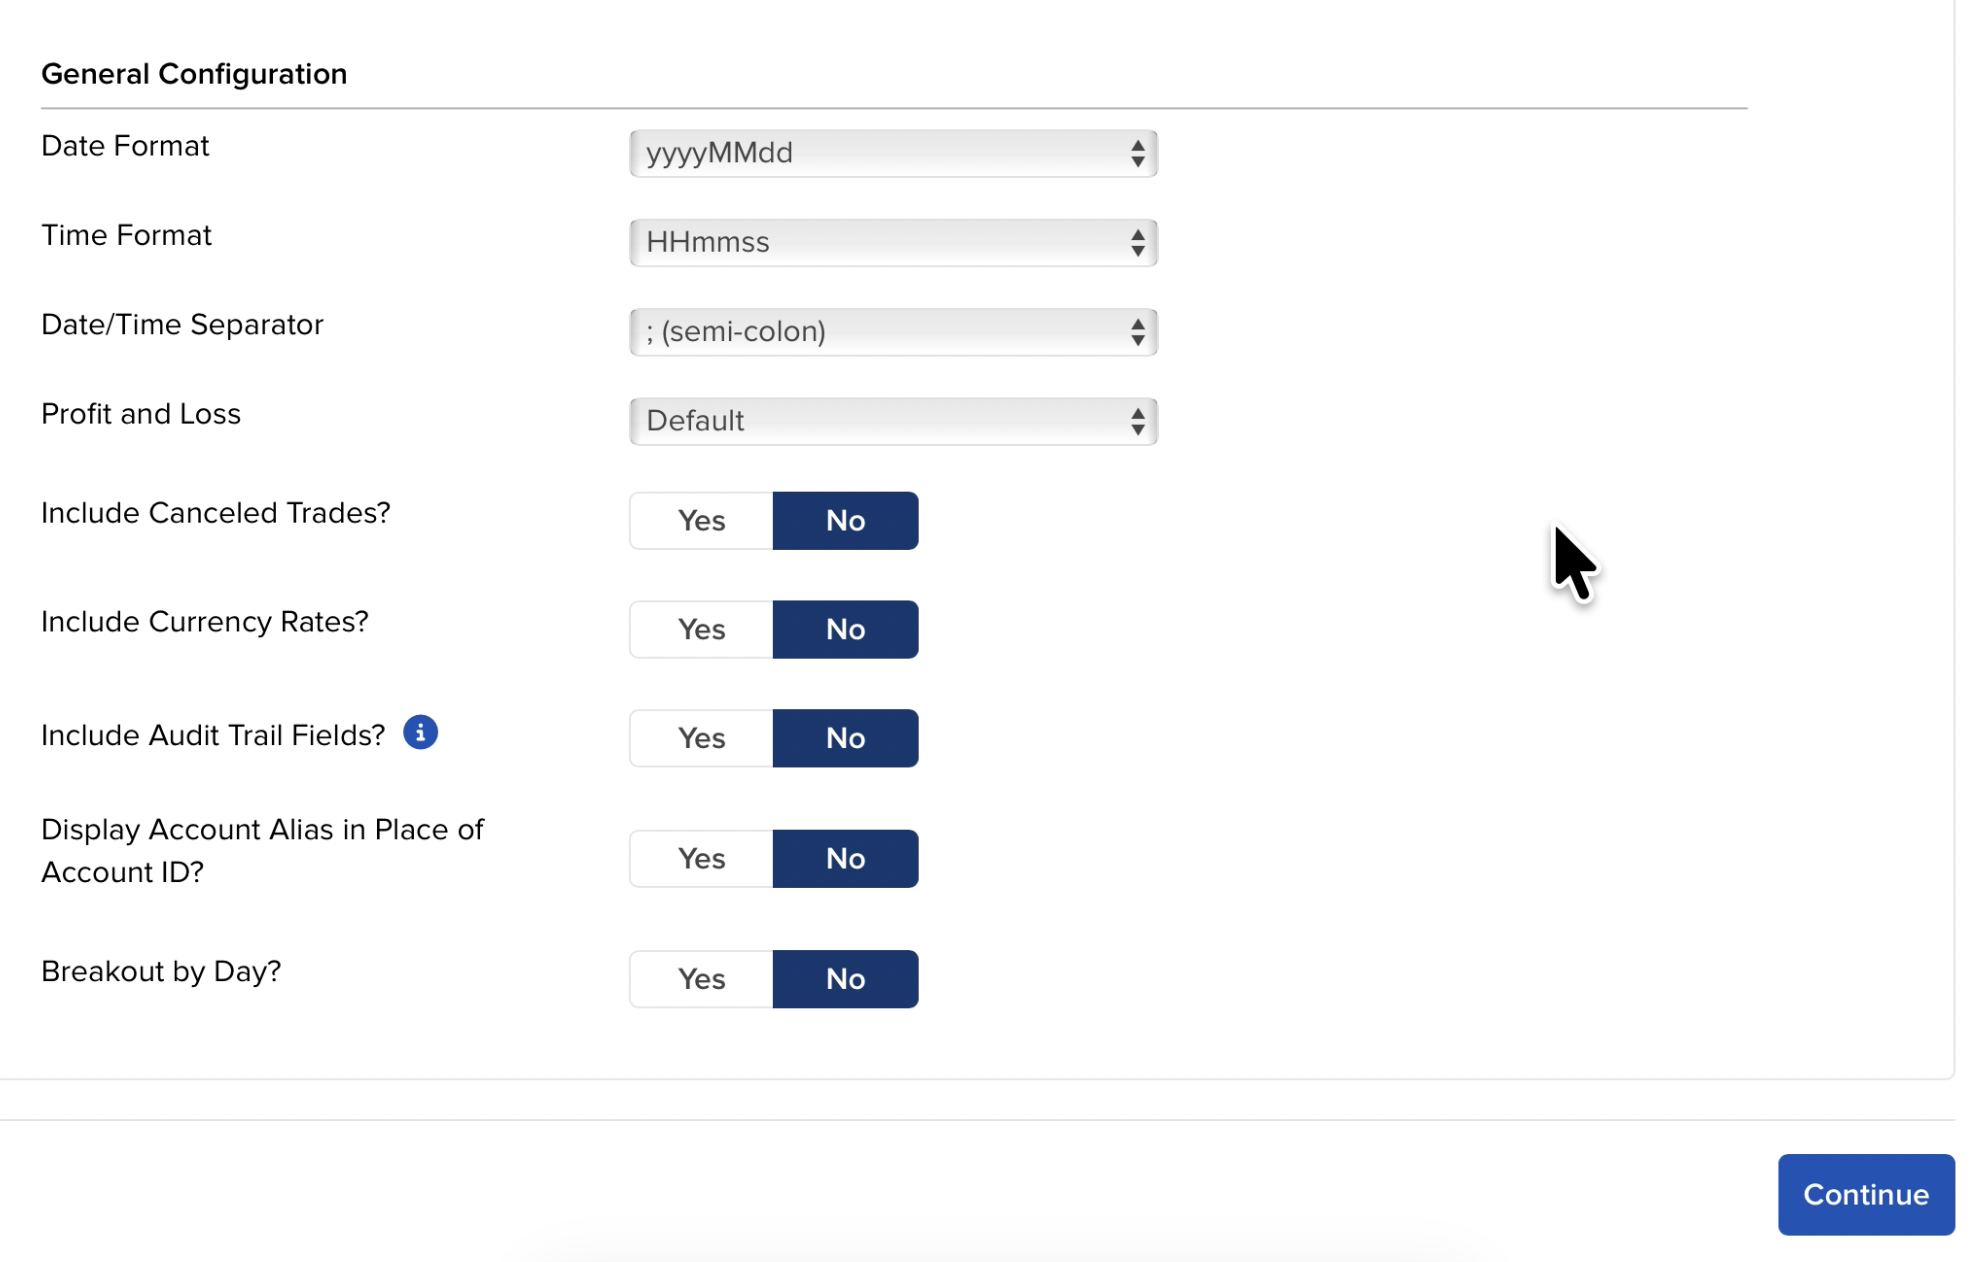Click the Profit and Loss label
The image size is (1982, 1262).
[x=141, y=414]
